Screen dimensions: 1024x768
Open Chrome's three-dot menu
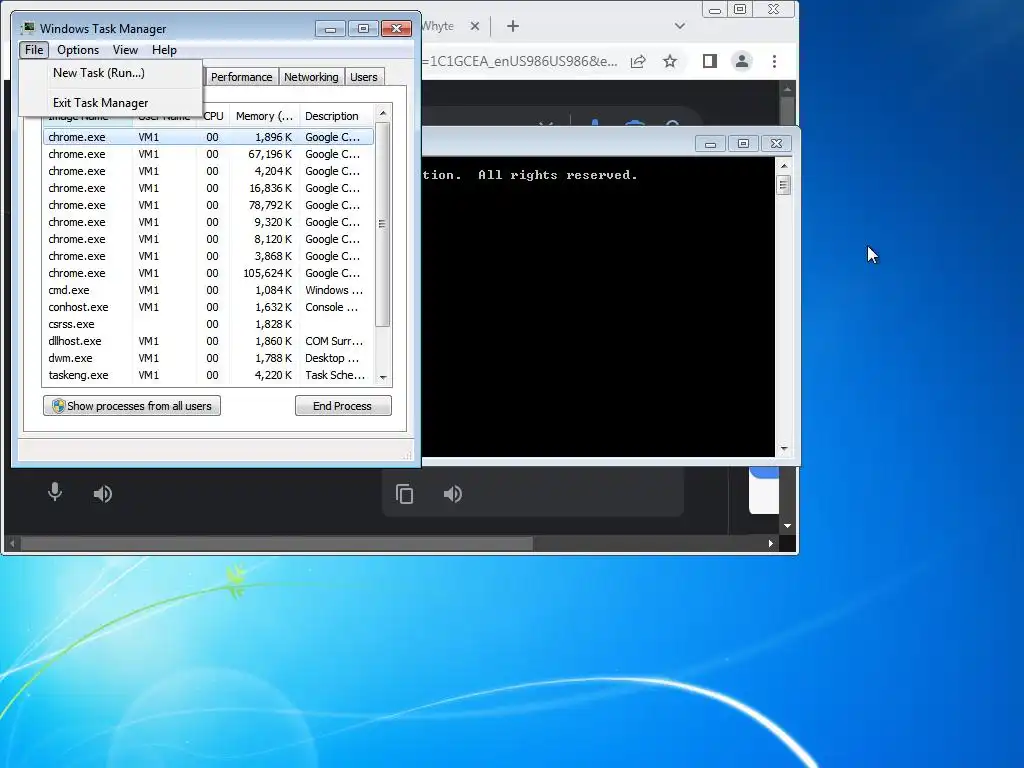coord(775,61)
